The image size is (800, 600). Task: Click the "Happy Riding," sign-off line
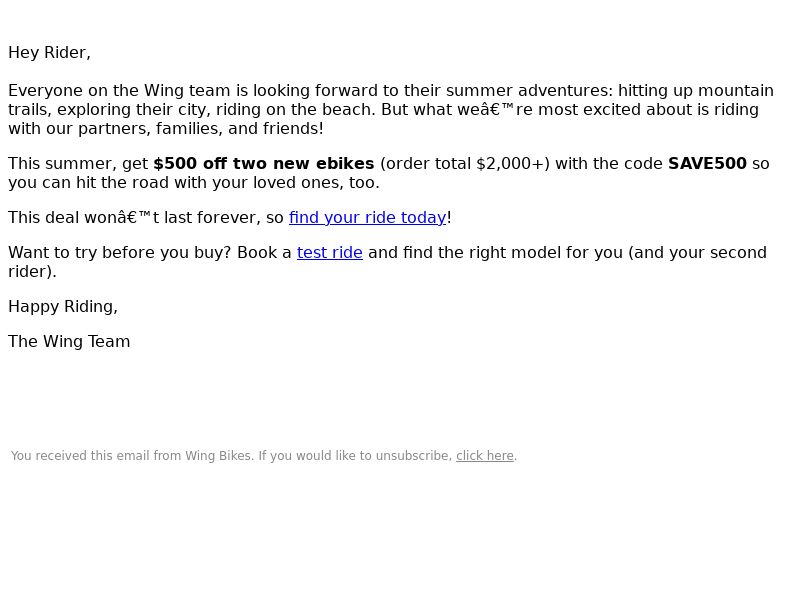[63, 307]
